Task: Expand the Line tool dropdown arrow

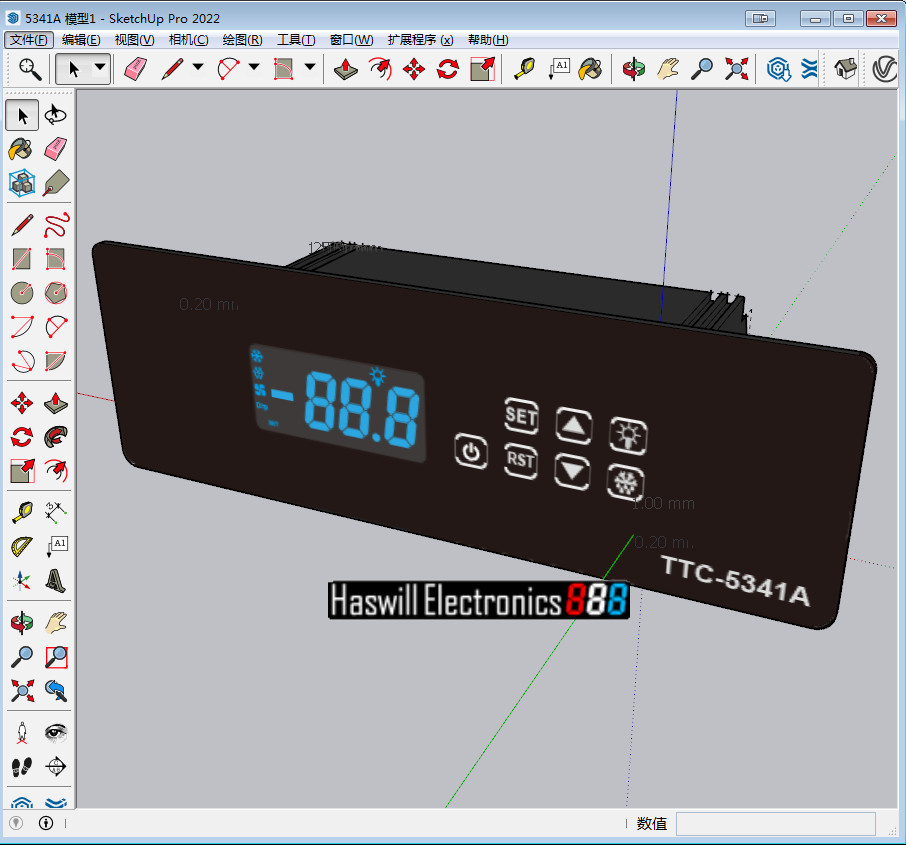Action: [x=198, y=67]
